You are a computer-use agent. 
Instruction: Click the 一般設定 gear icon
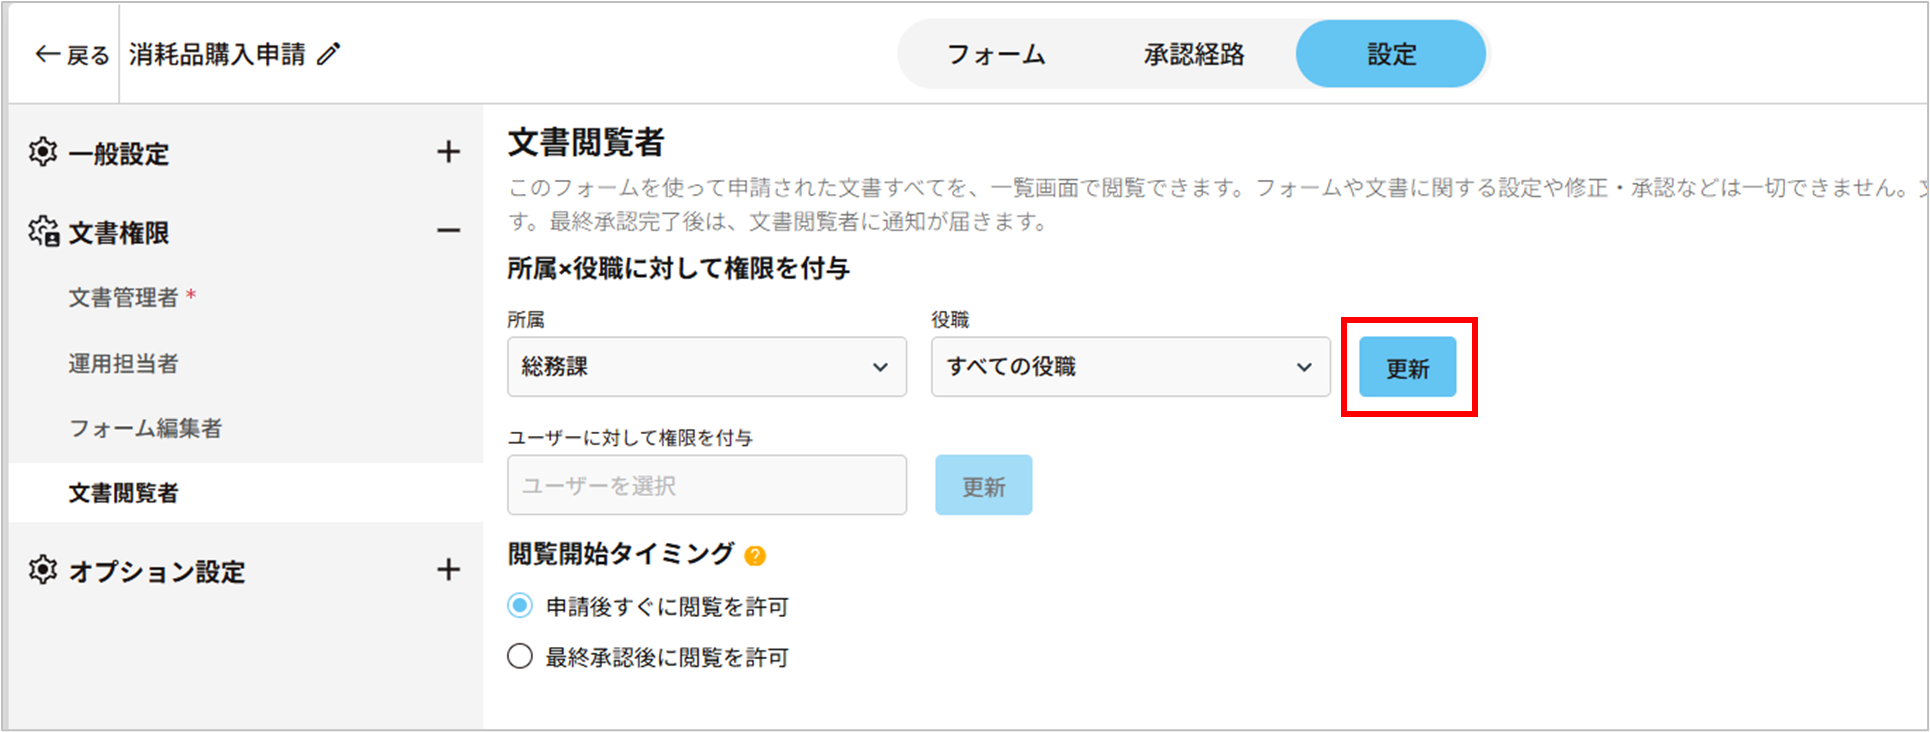(43, 152)
